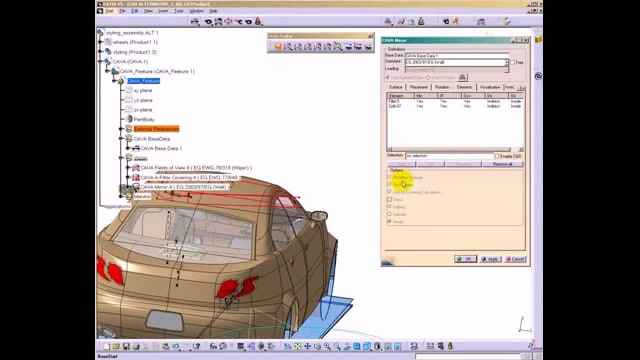The image size is (640, 360).
Task: Click the Zoom In magnifier icon
Action: point(327,346)
